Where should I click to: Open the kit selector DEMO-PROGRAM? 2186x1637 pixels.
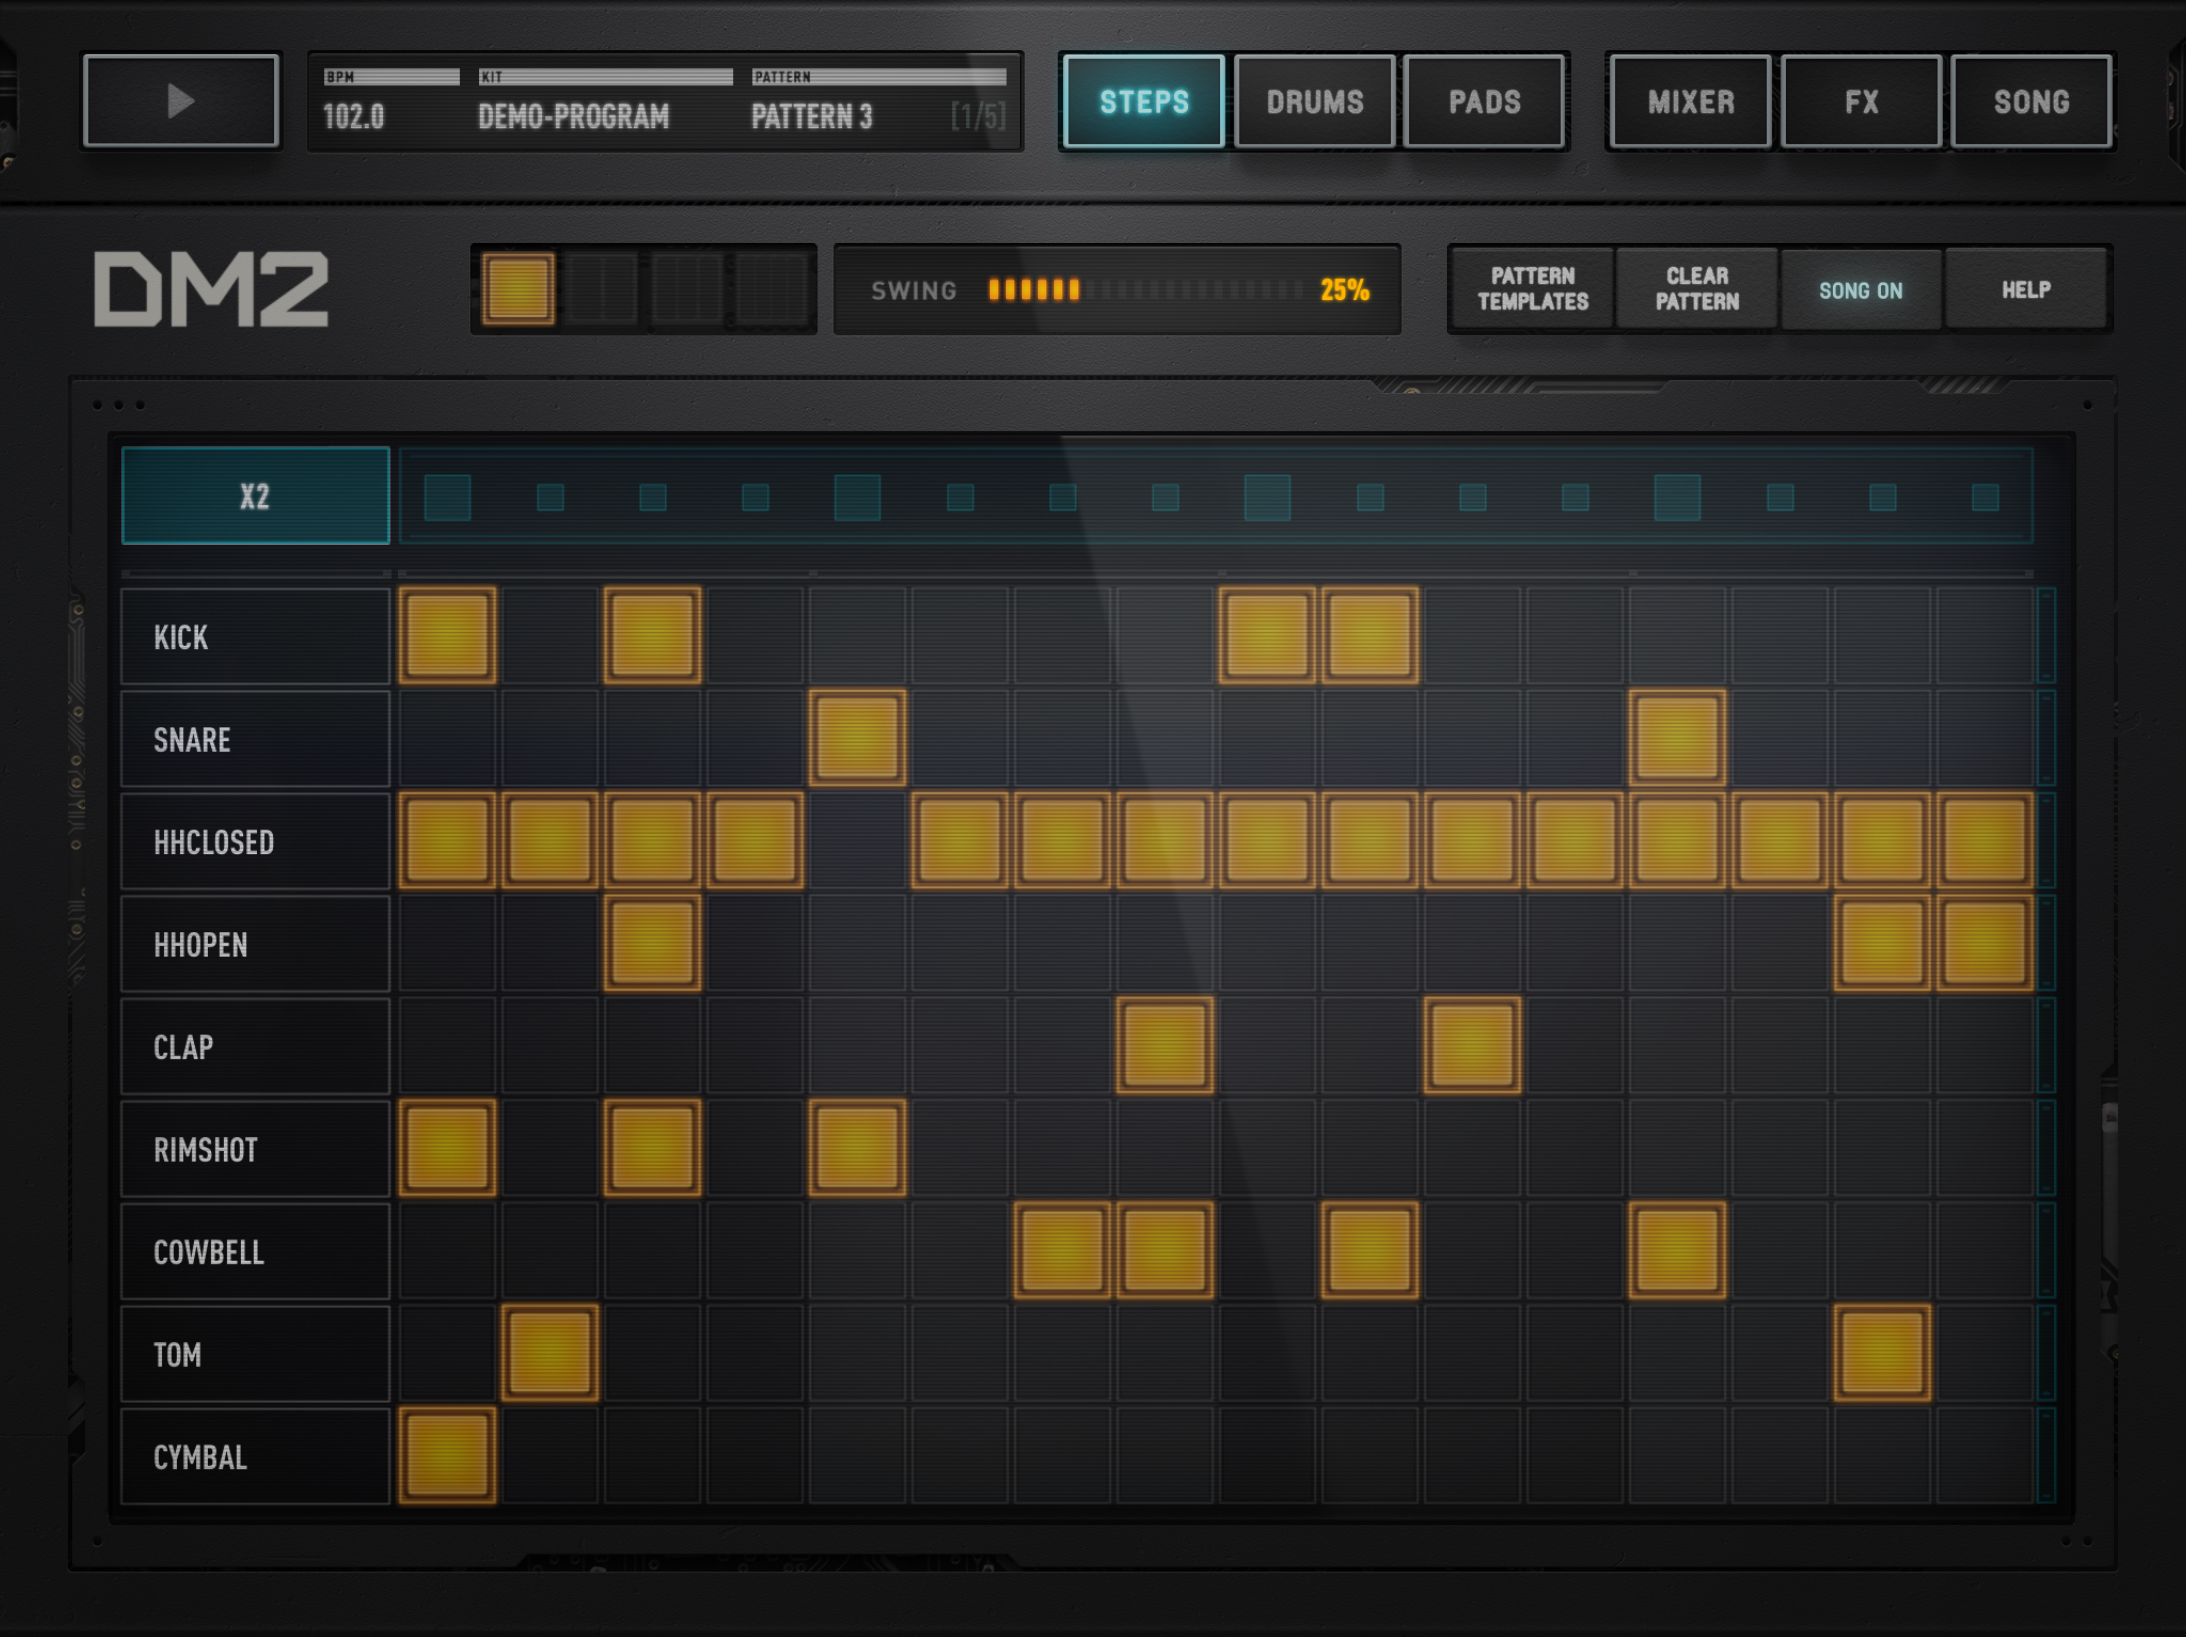click(573, 117)
